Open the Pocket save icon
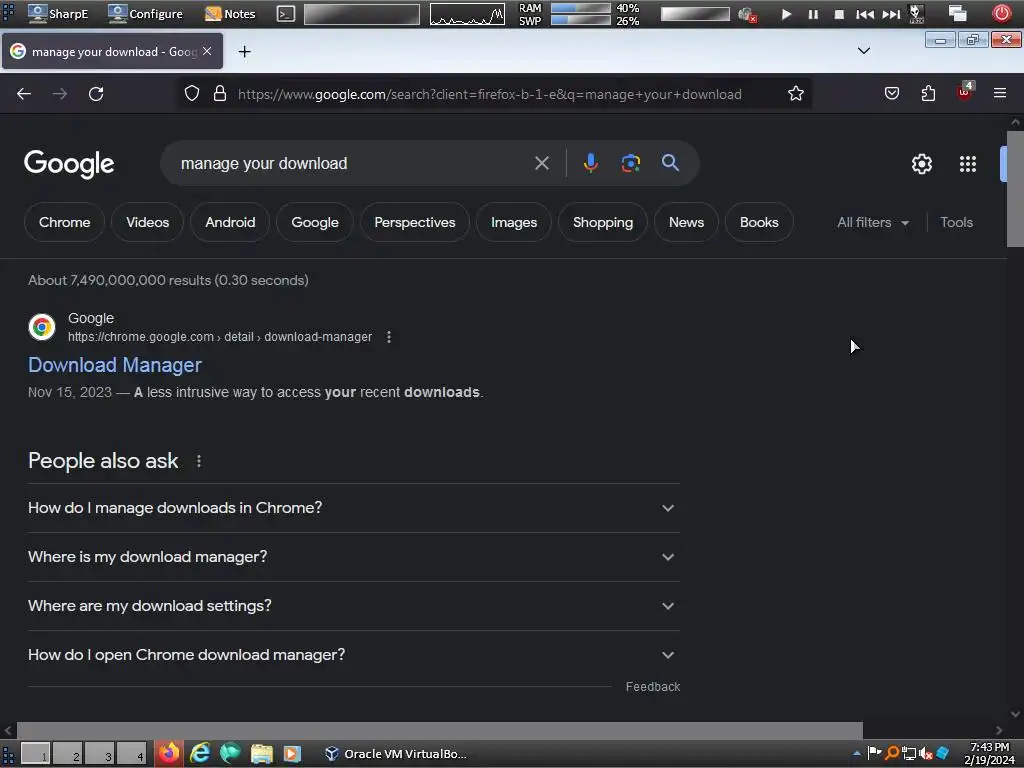 [x=891, y=94]
